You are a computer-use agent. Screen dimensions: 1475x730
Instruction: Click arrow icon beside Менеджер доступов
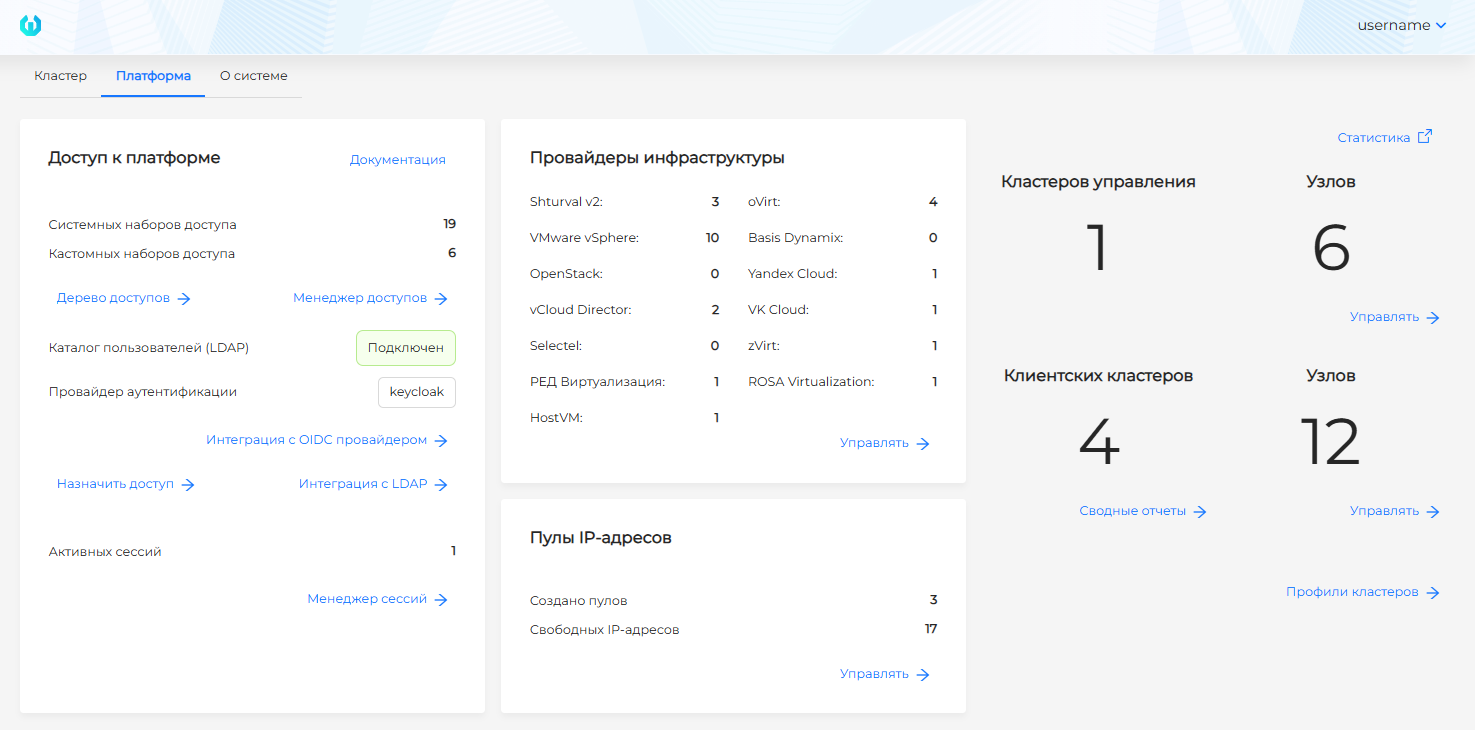tap(441, 299)
